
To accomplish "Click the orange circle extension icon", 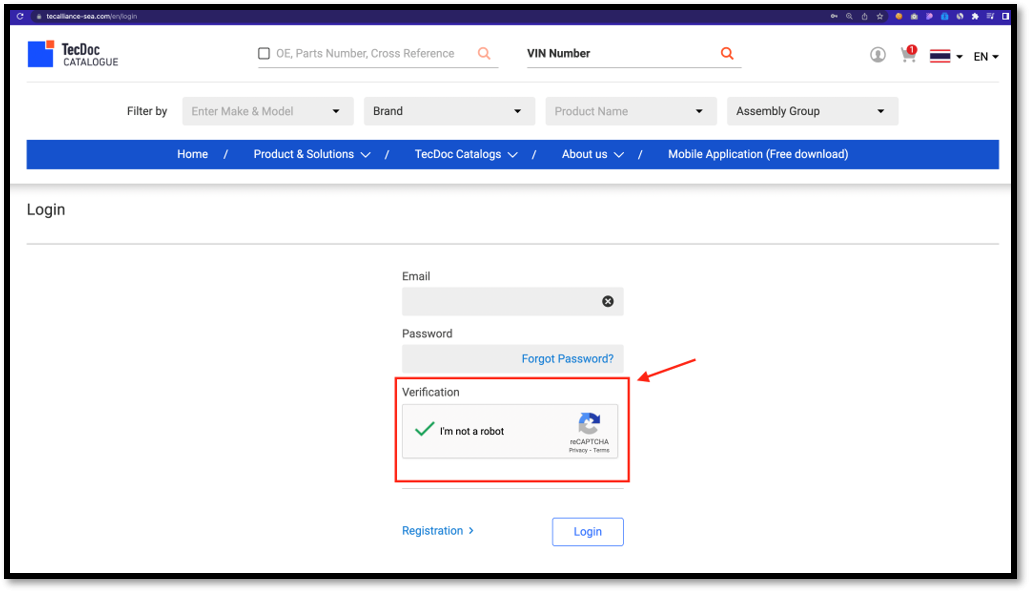I will click(899, 16).
